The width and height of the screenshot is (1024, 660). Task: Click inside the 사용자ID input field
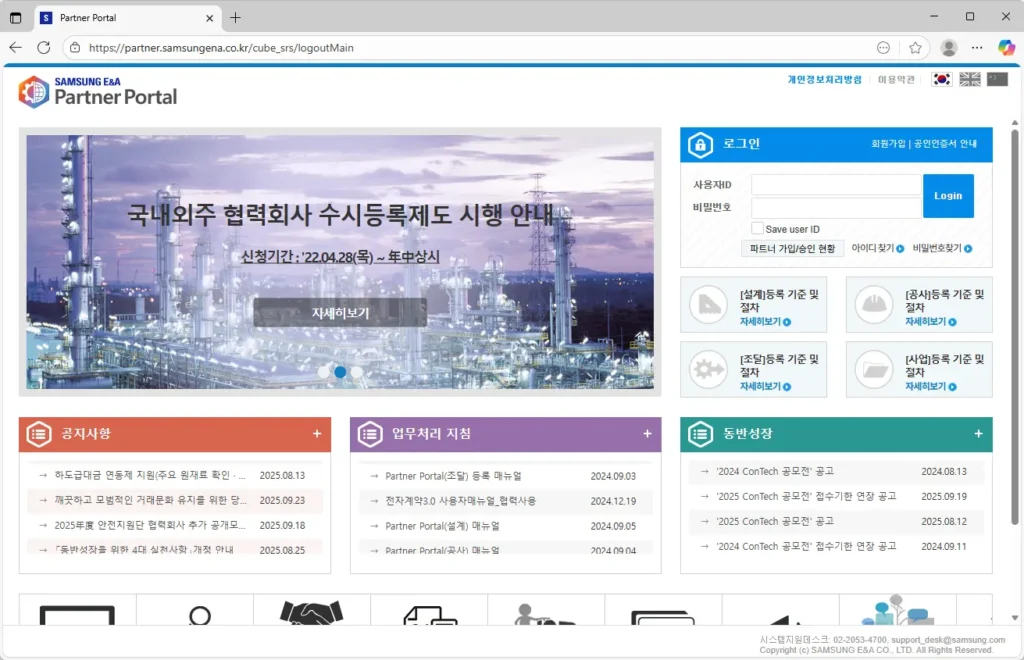(x=835, y=185)
